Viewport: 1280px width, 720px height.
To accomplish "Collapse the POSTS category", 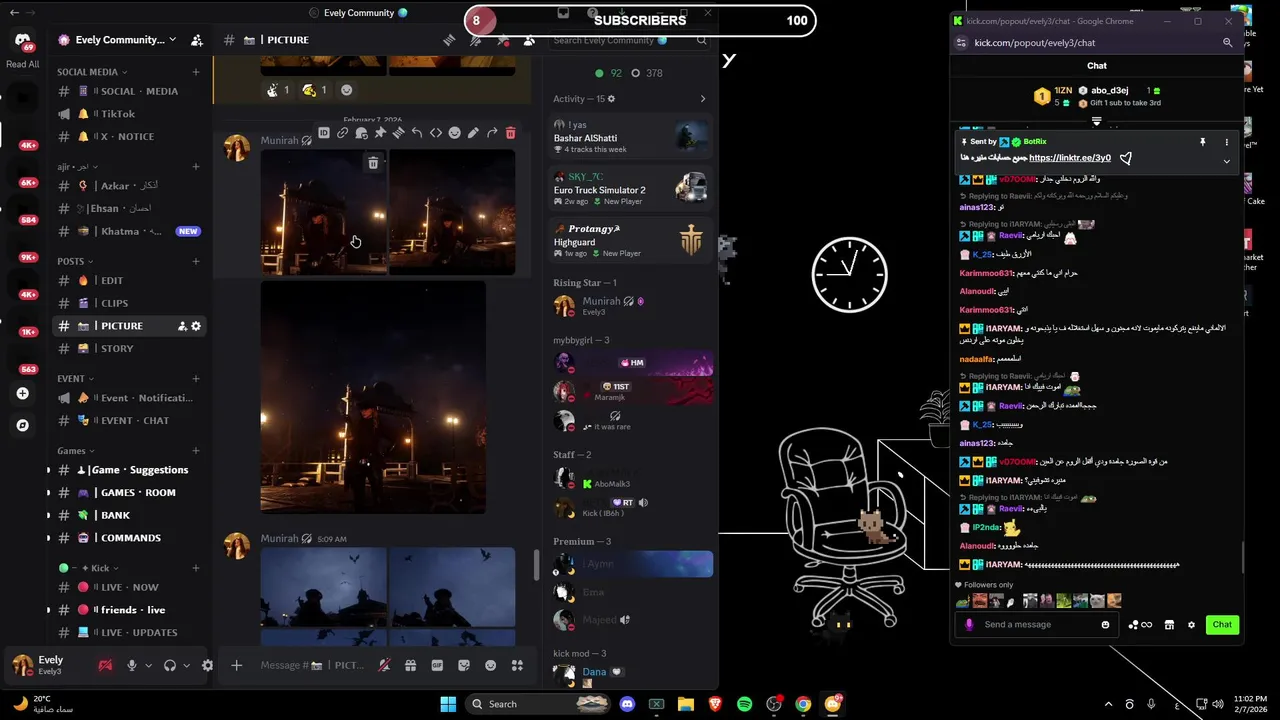I will pos(77,261).
